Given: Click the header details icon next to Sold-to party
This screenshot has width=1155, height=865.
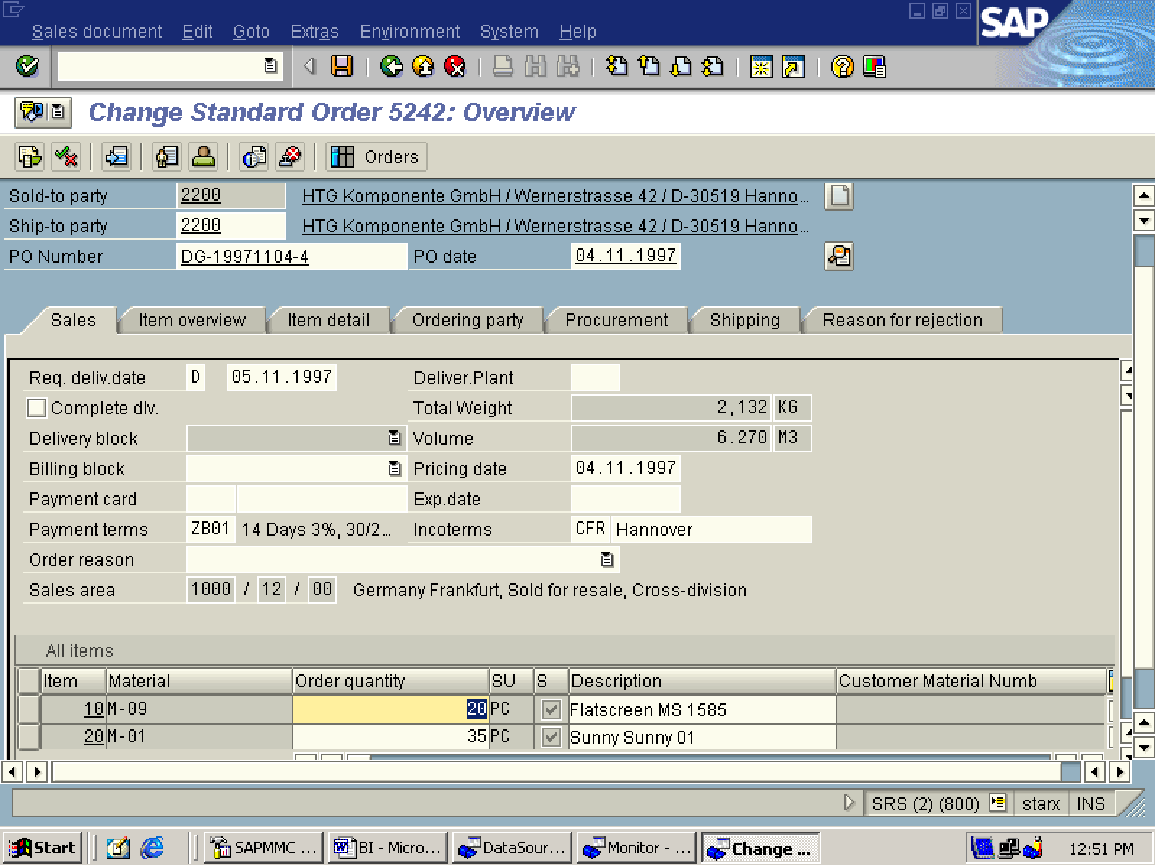Looking at the screenshot, I should 839,196.
